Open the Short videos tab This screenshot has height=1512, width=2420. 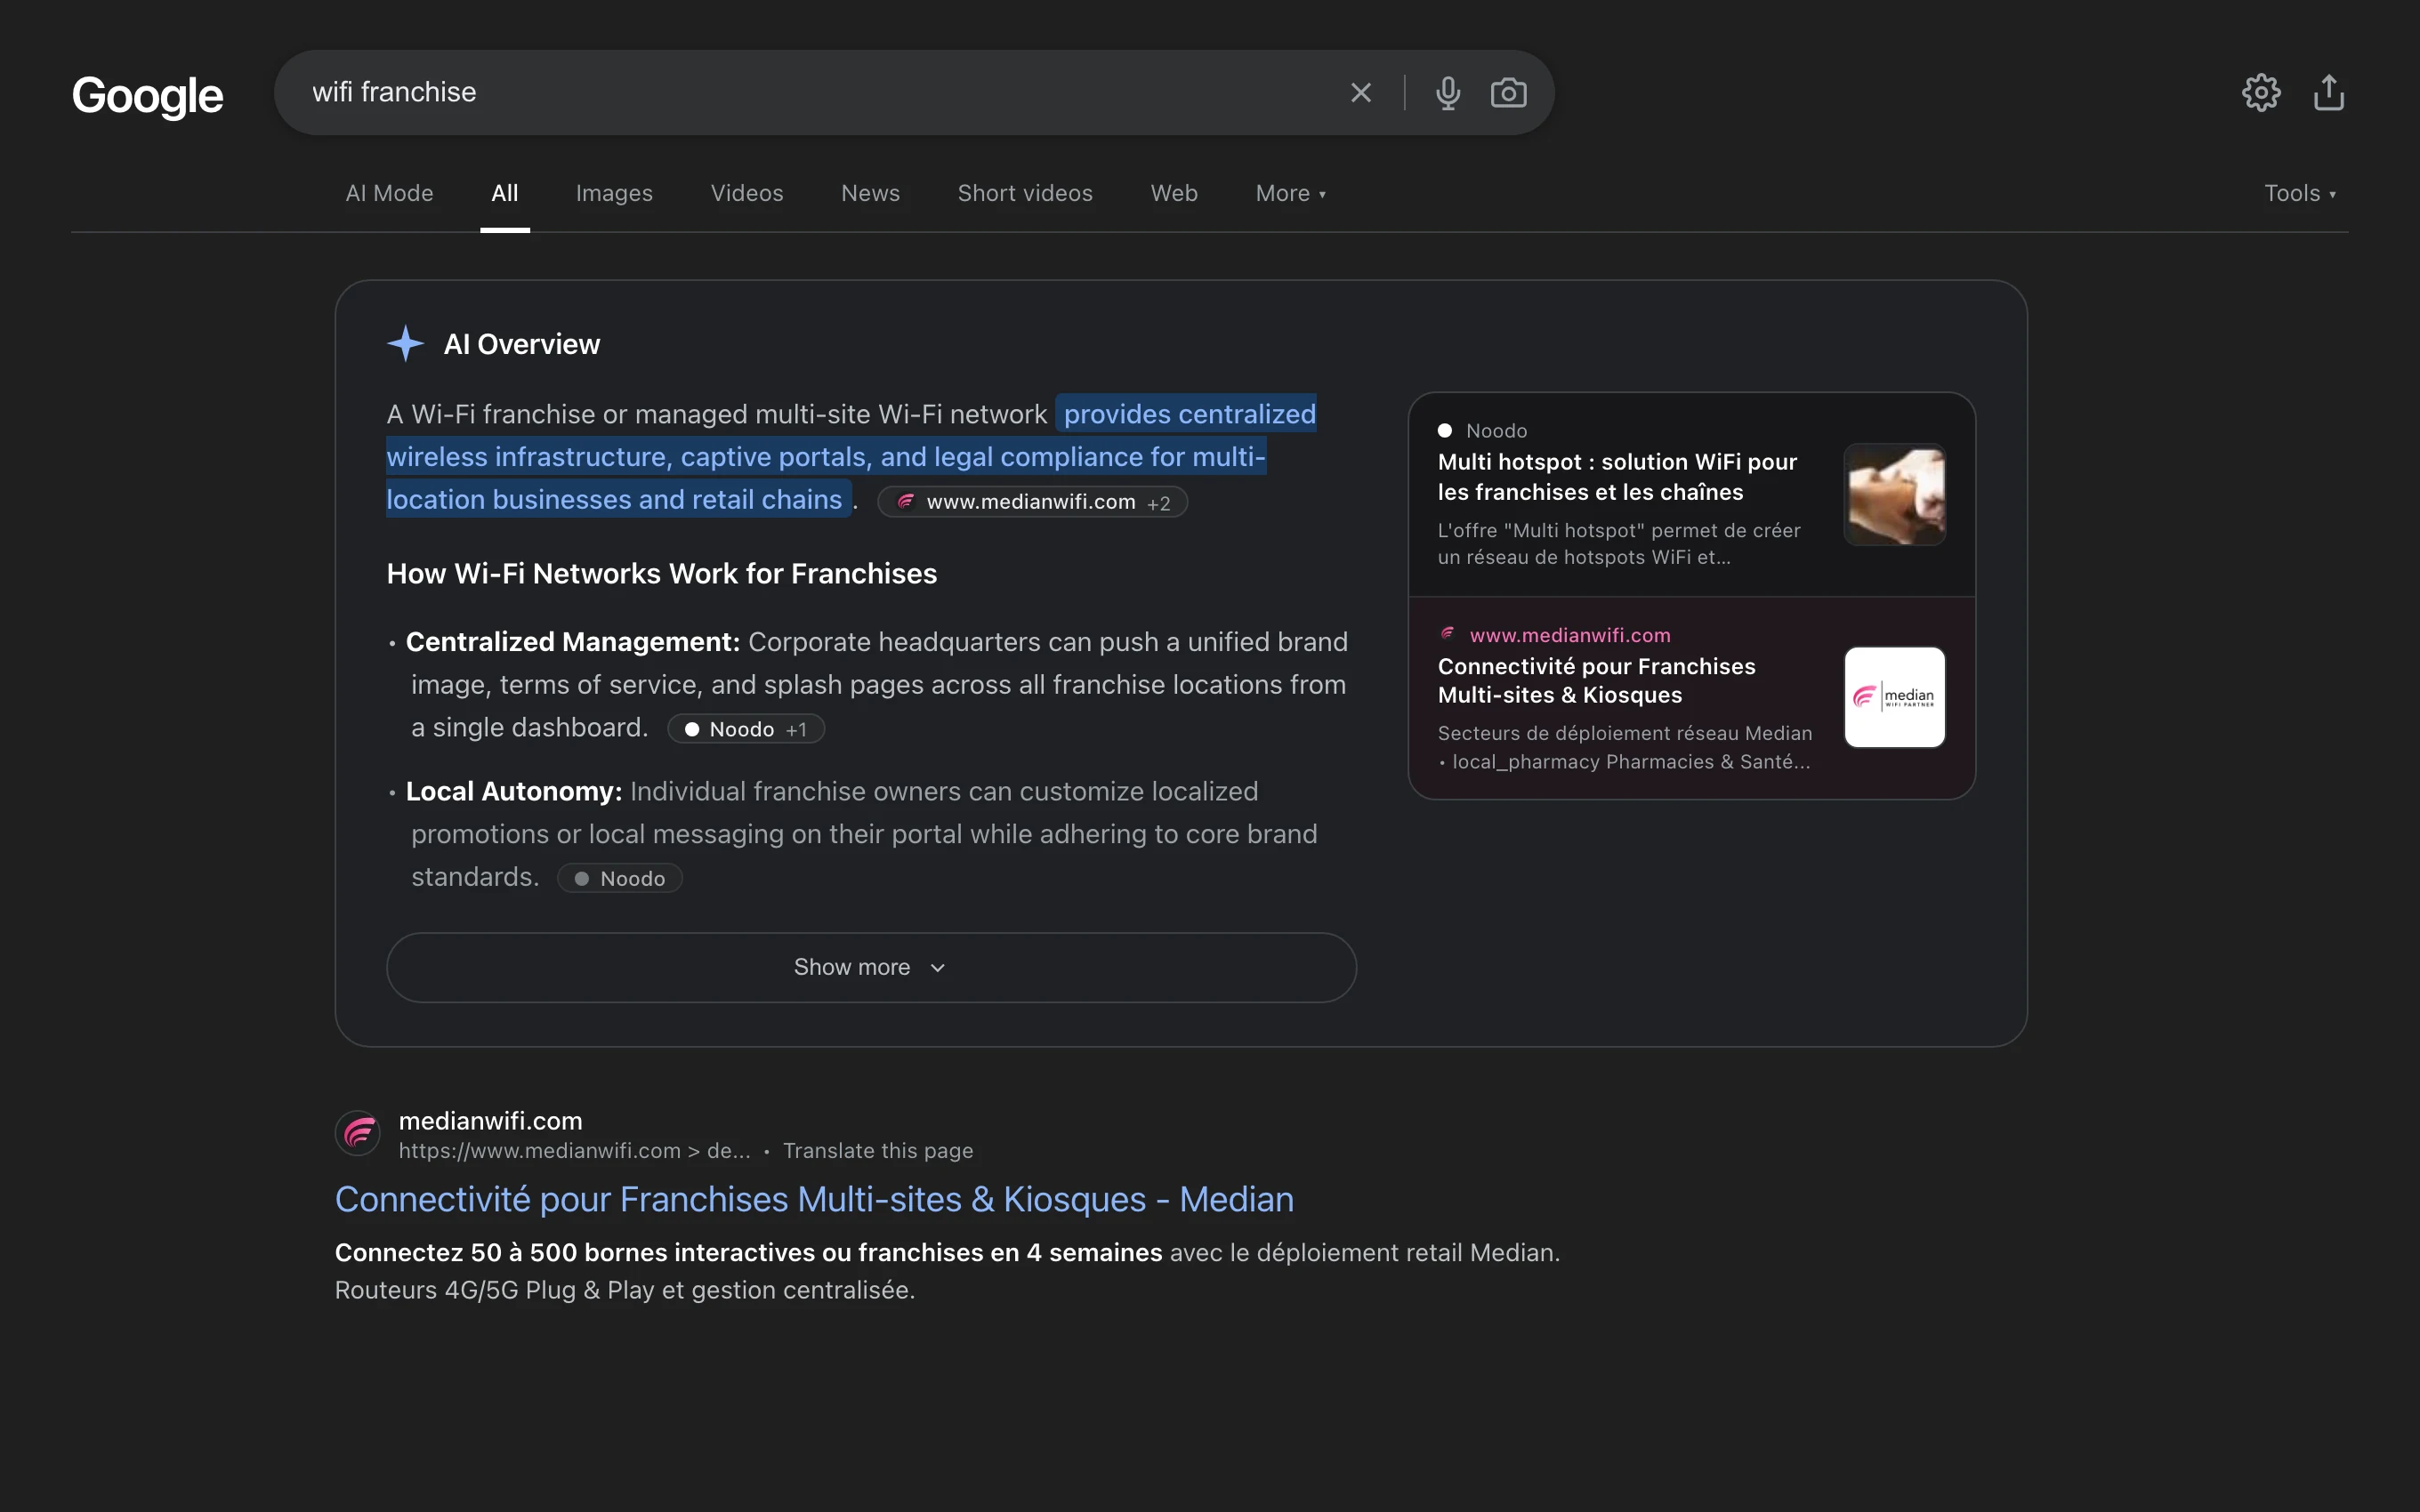click(1025, 193)
